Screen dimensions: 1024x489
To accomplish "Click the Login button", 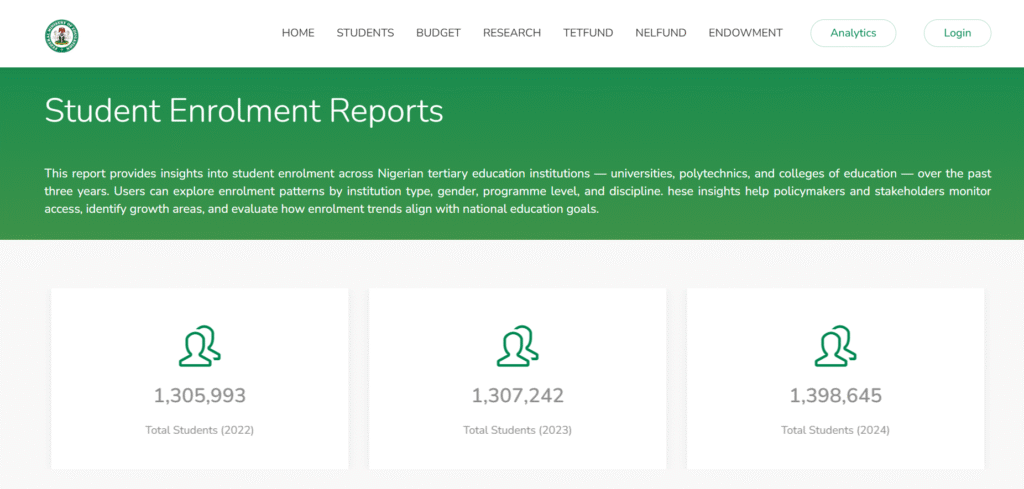I will click(x=957, y=33).
